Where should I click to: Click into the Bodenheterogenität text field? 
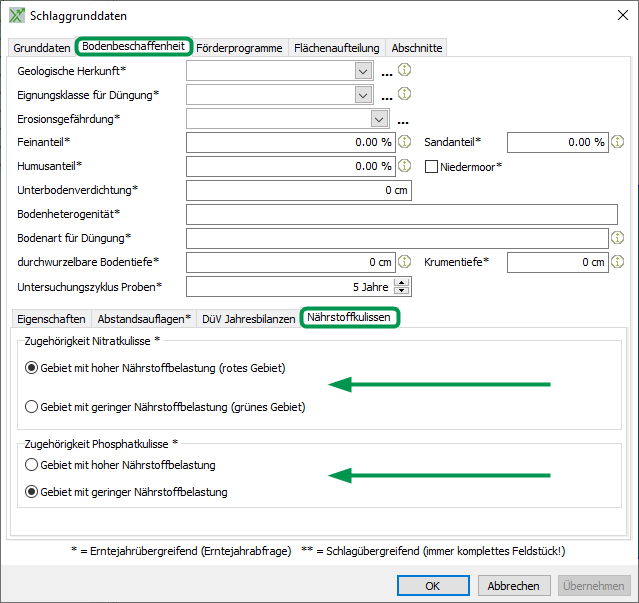401,214
